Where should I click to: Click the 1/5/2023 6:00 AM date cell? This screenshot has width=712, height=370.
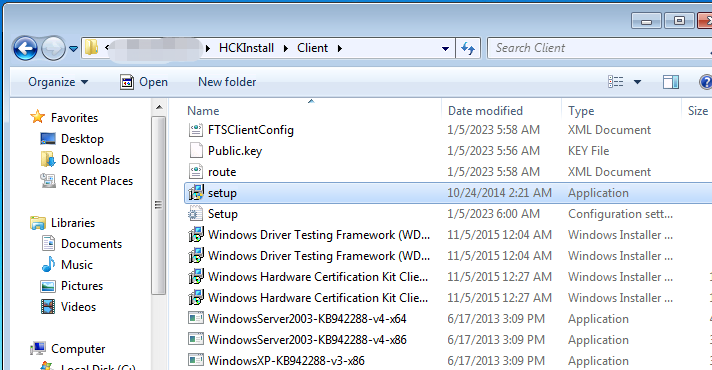(494, 214)
